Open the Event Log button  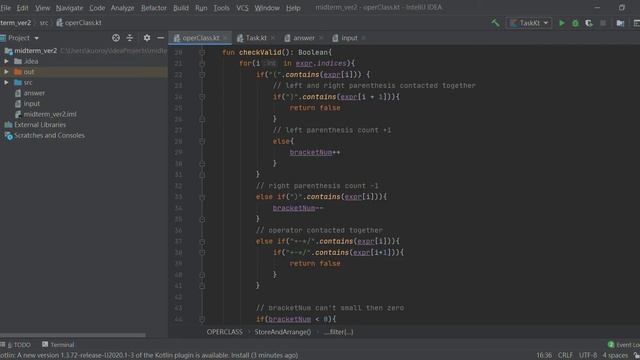point(623,345)
